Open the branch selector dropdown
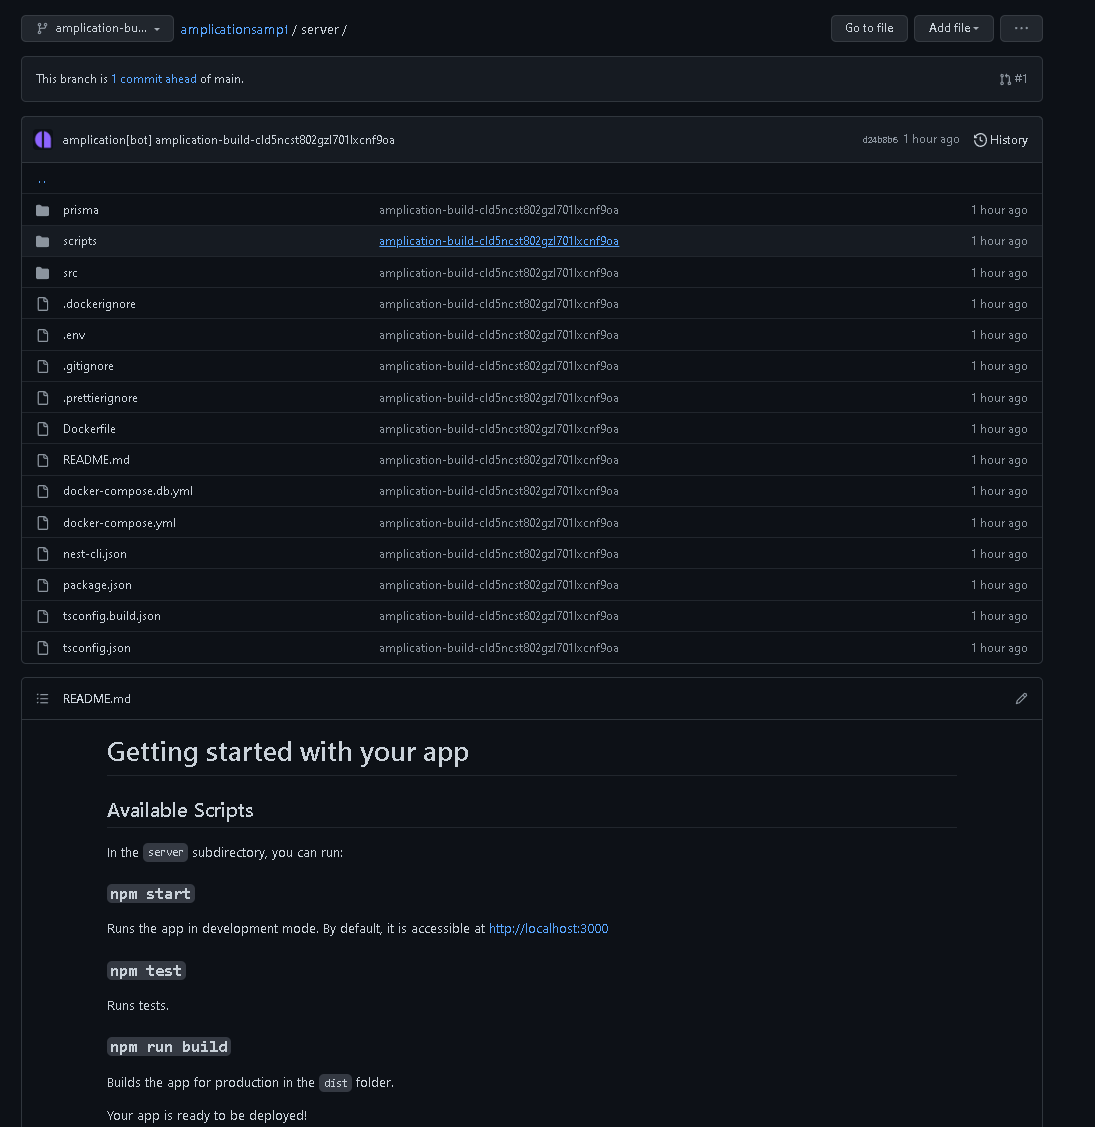 [97, 29]
